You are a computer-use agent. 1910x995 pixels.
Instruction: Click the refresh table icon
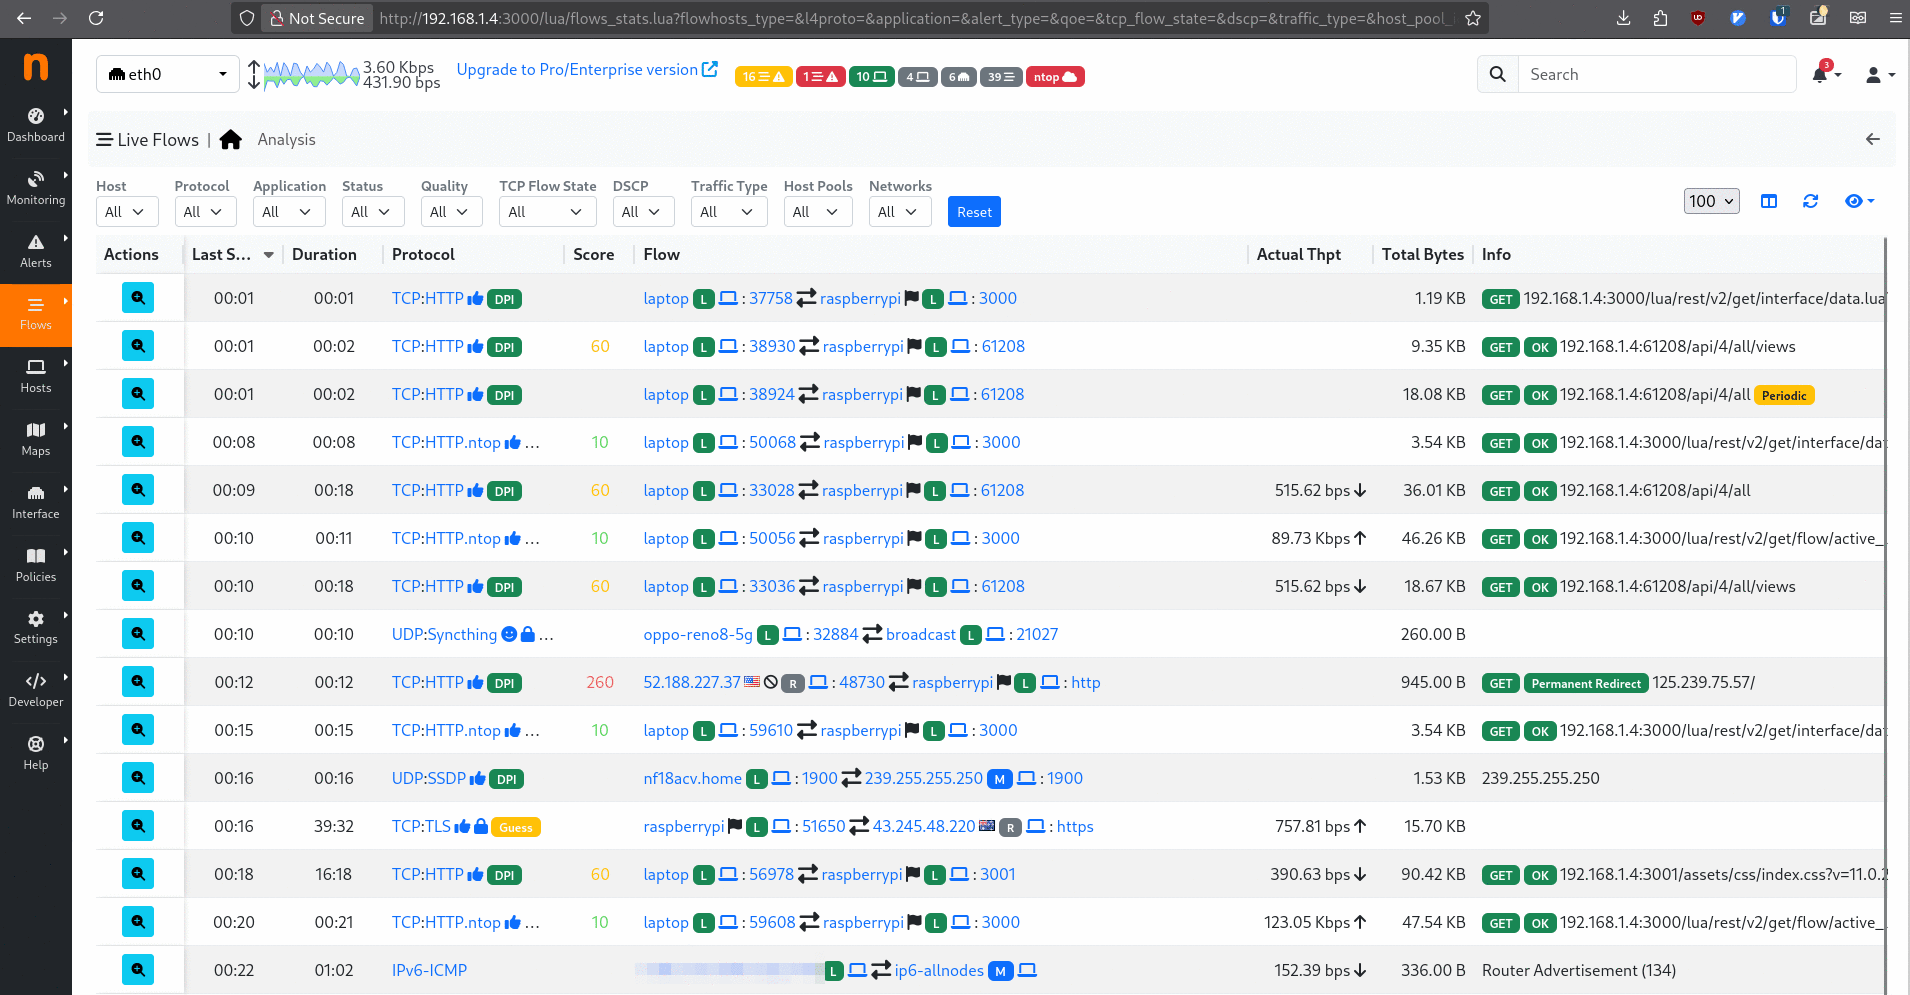[1810, 201]
